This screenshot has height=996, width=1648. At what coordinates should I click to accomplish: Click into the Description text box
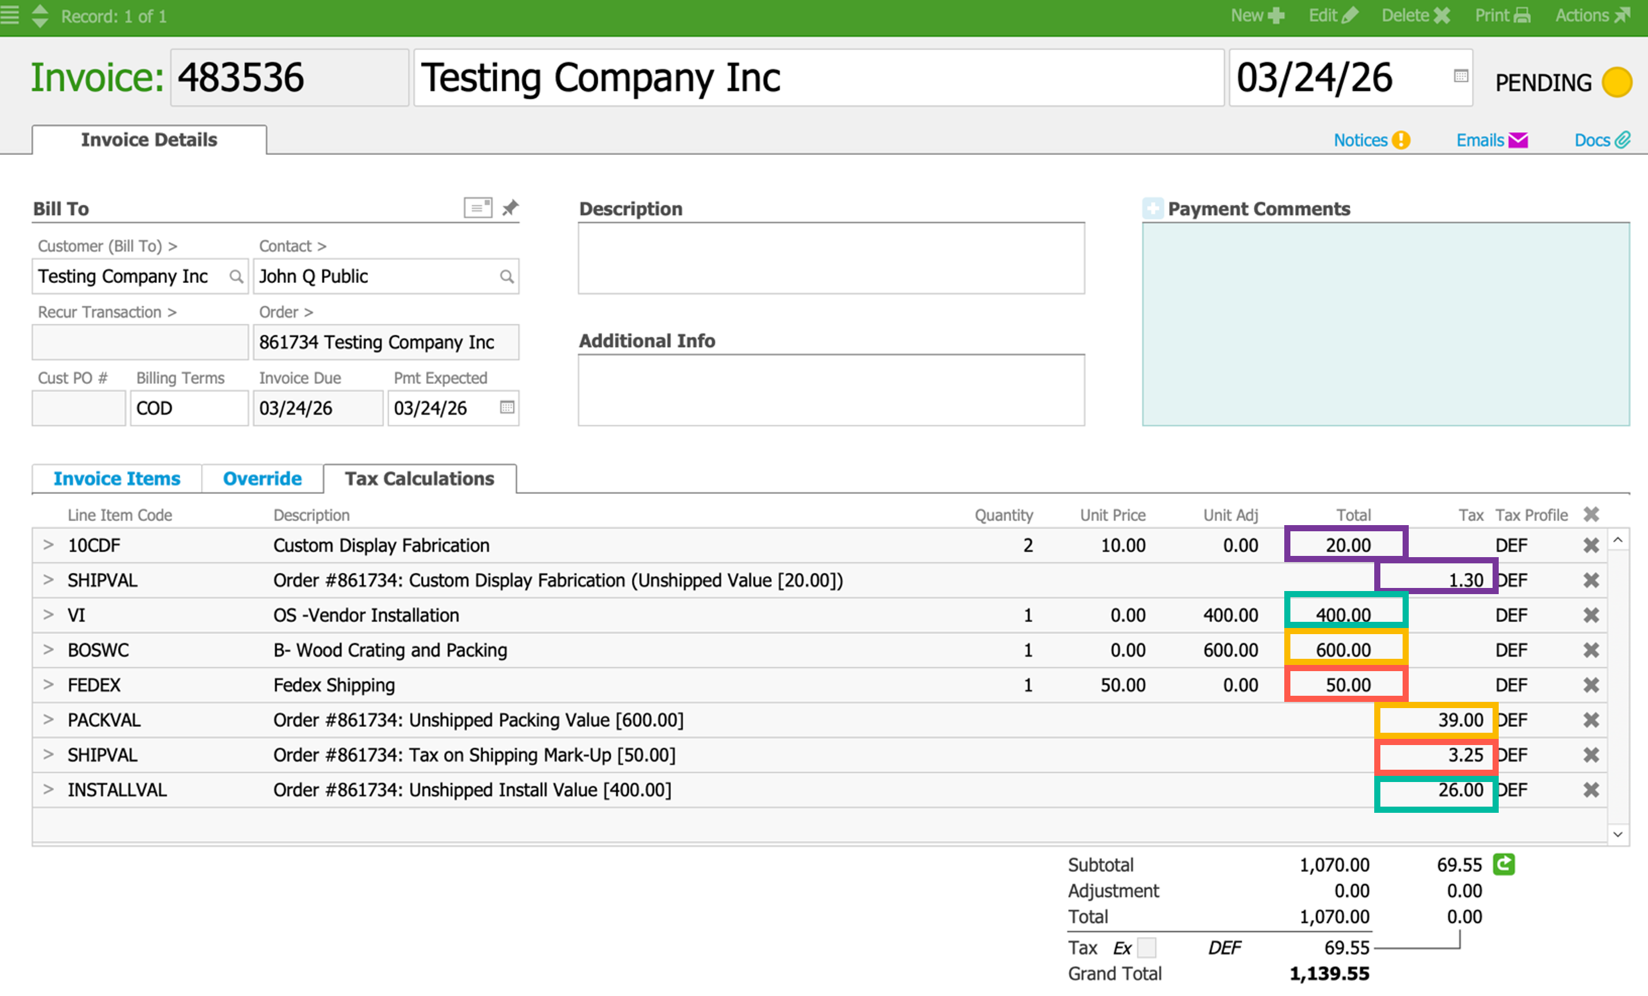tap(831, 258)
